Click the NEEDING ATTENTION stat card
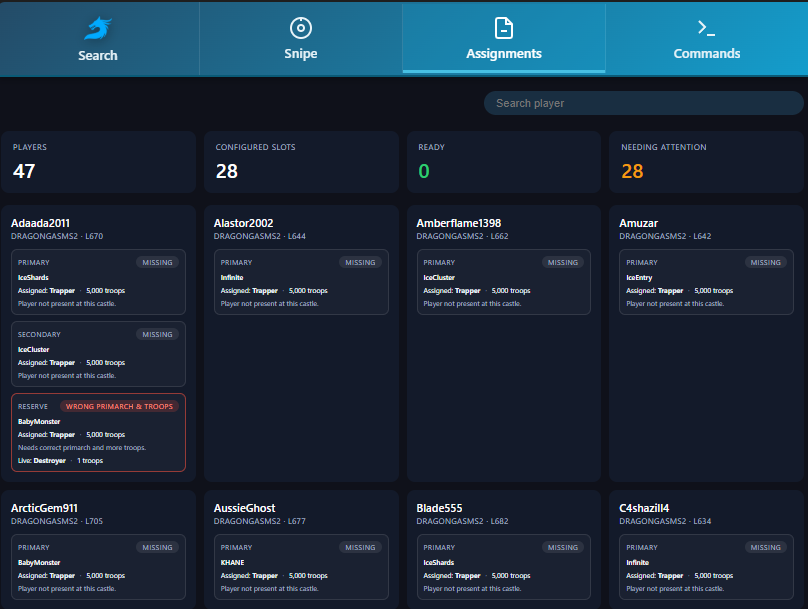This screenshot has width=808, height=609. tap(706, 162)
